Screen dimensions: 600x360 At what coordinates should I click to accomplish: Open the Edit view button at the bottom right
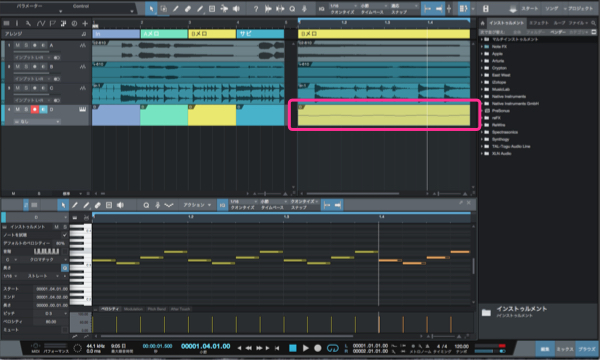[x=545, y=349]
